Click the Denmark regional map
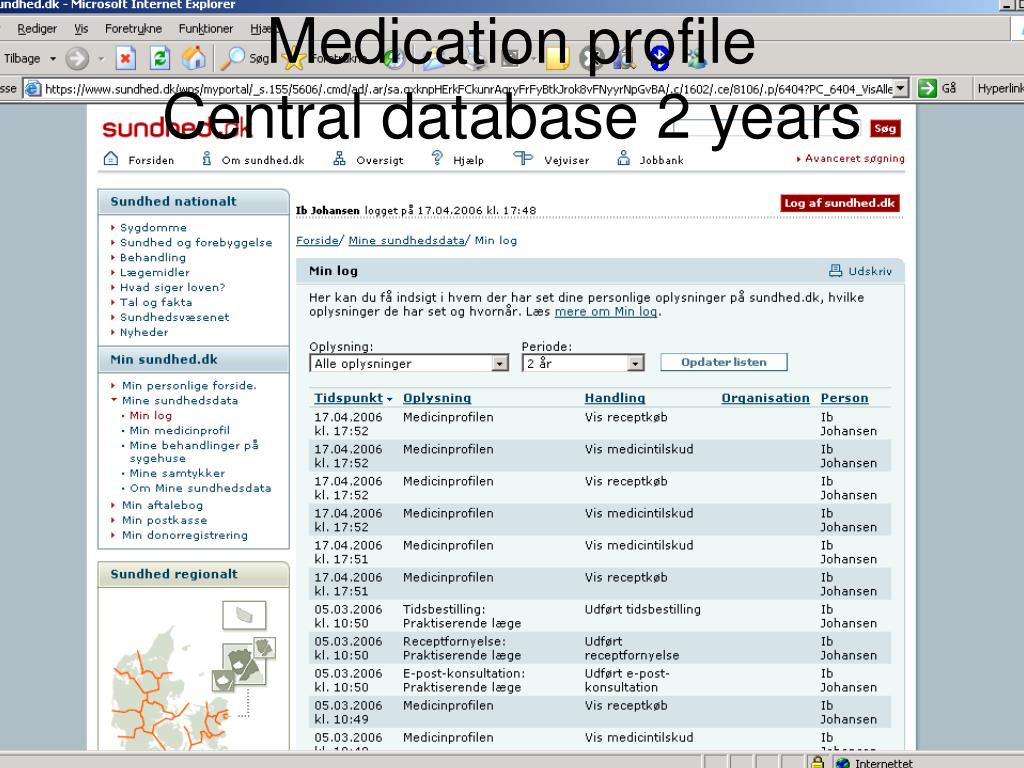Viewport: 1024px width, 768px height. [x=171, y=690]
